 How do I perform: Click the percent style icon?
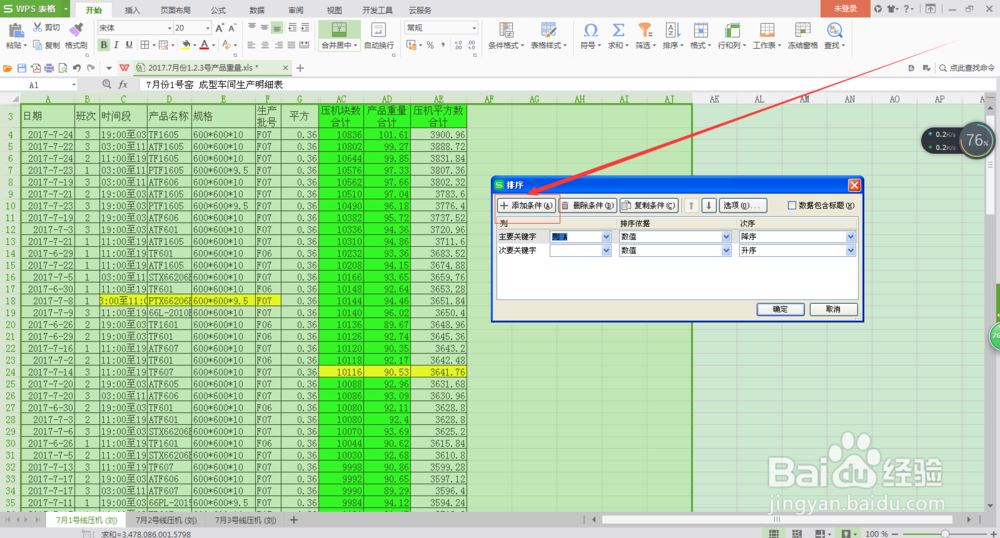[x=430, y=45]
